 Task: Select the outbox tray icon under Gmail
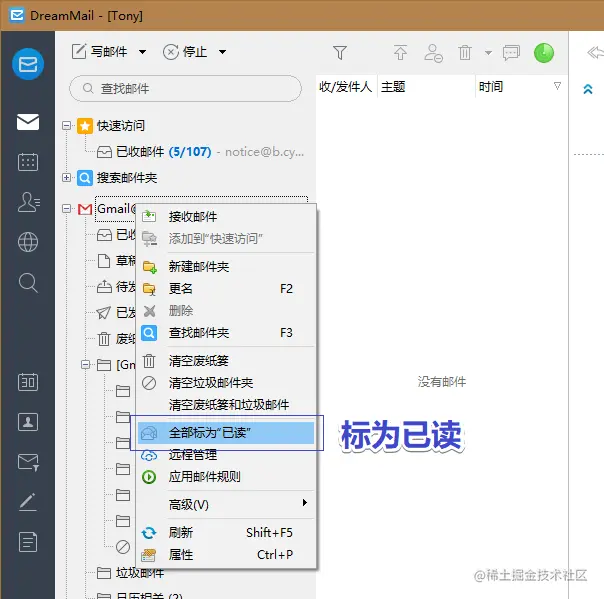(x=104, y=287)
